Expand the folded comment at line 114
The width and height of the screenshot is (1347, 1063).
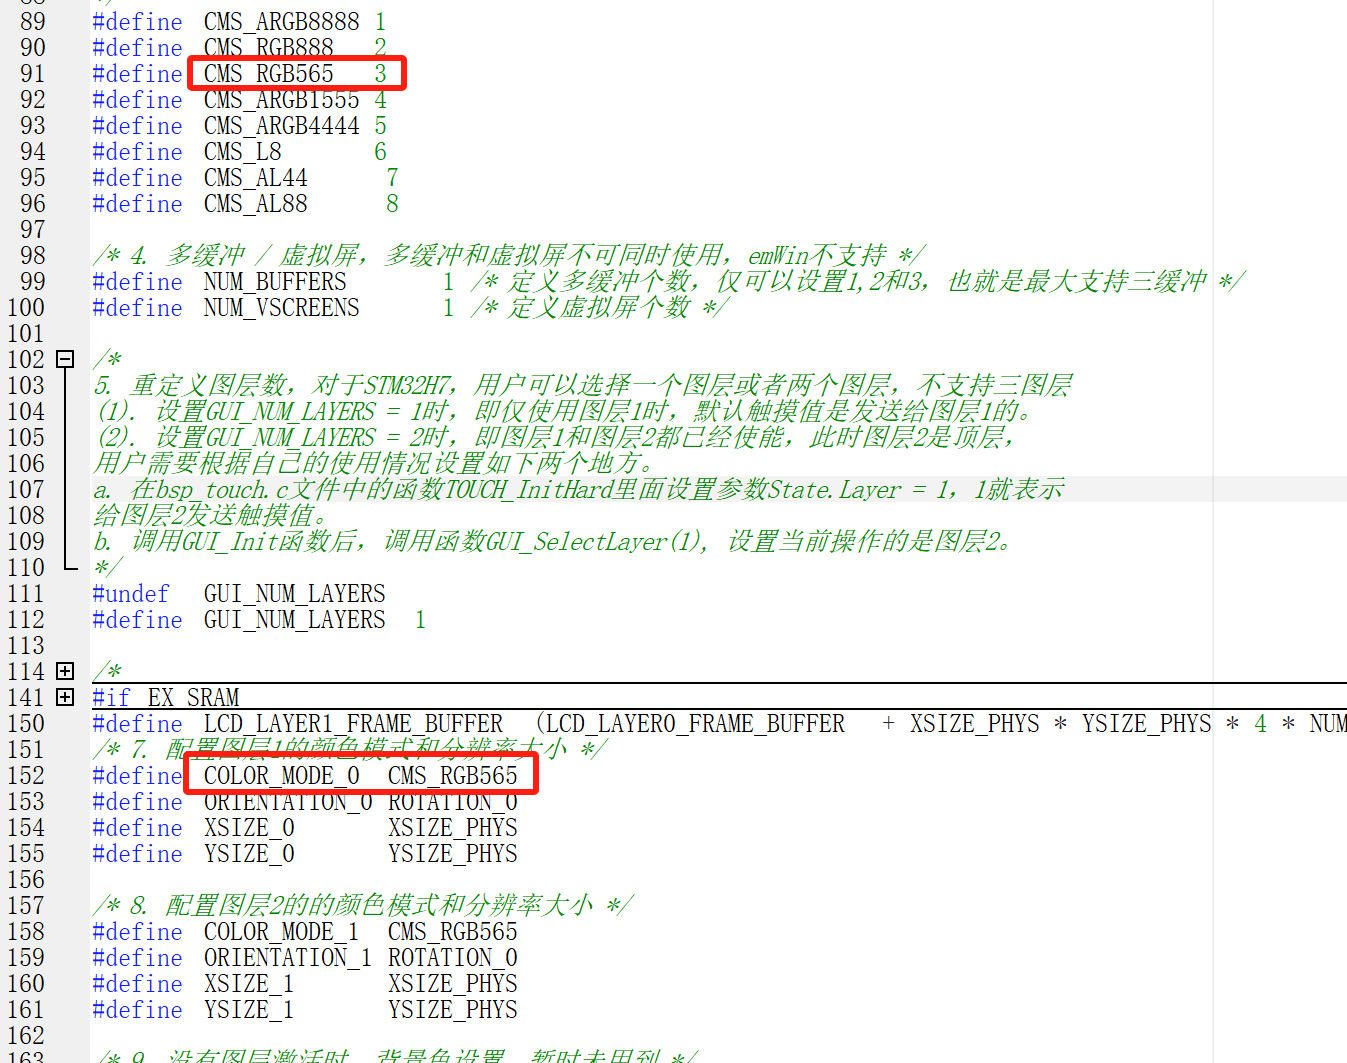click(x=65, y=671)
